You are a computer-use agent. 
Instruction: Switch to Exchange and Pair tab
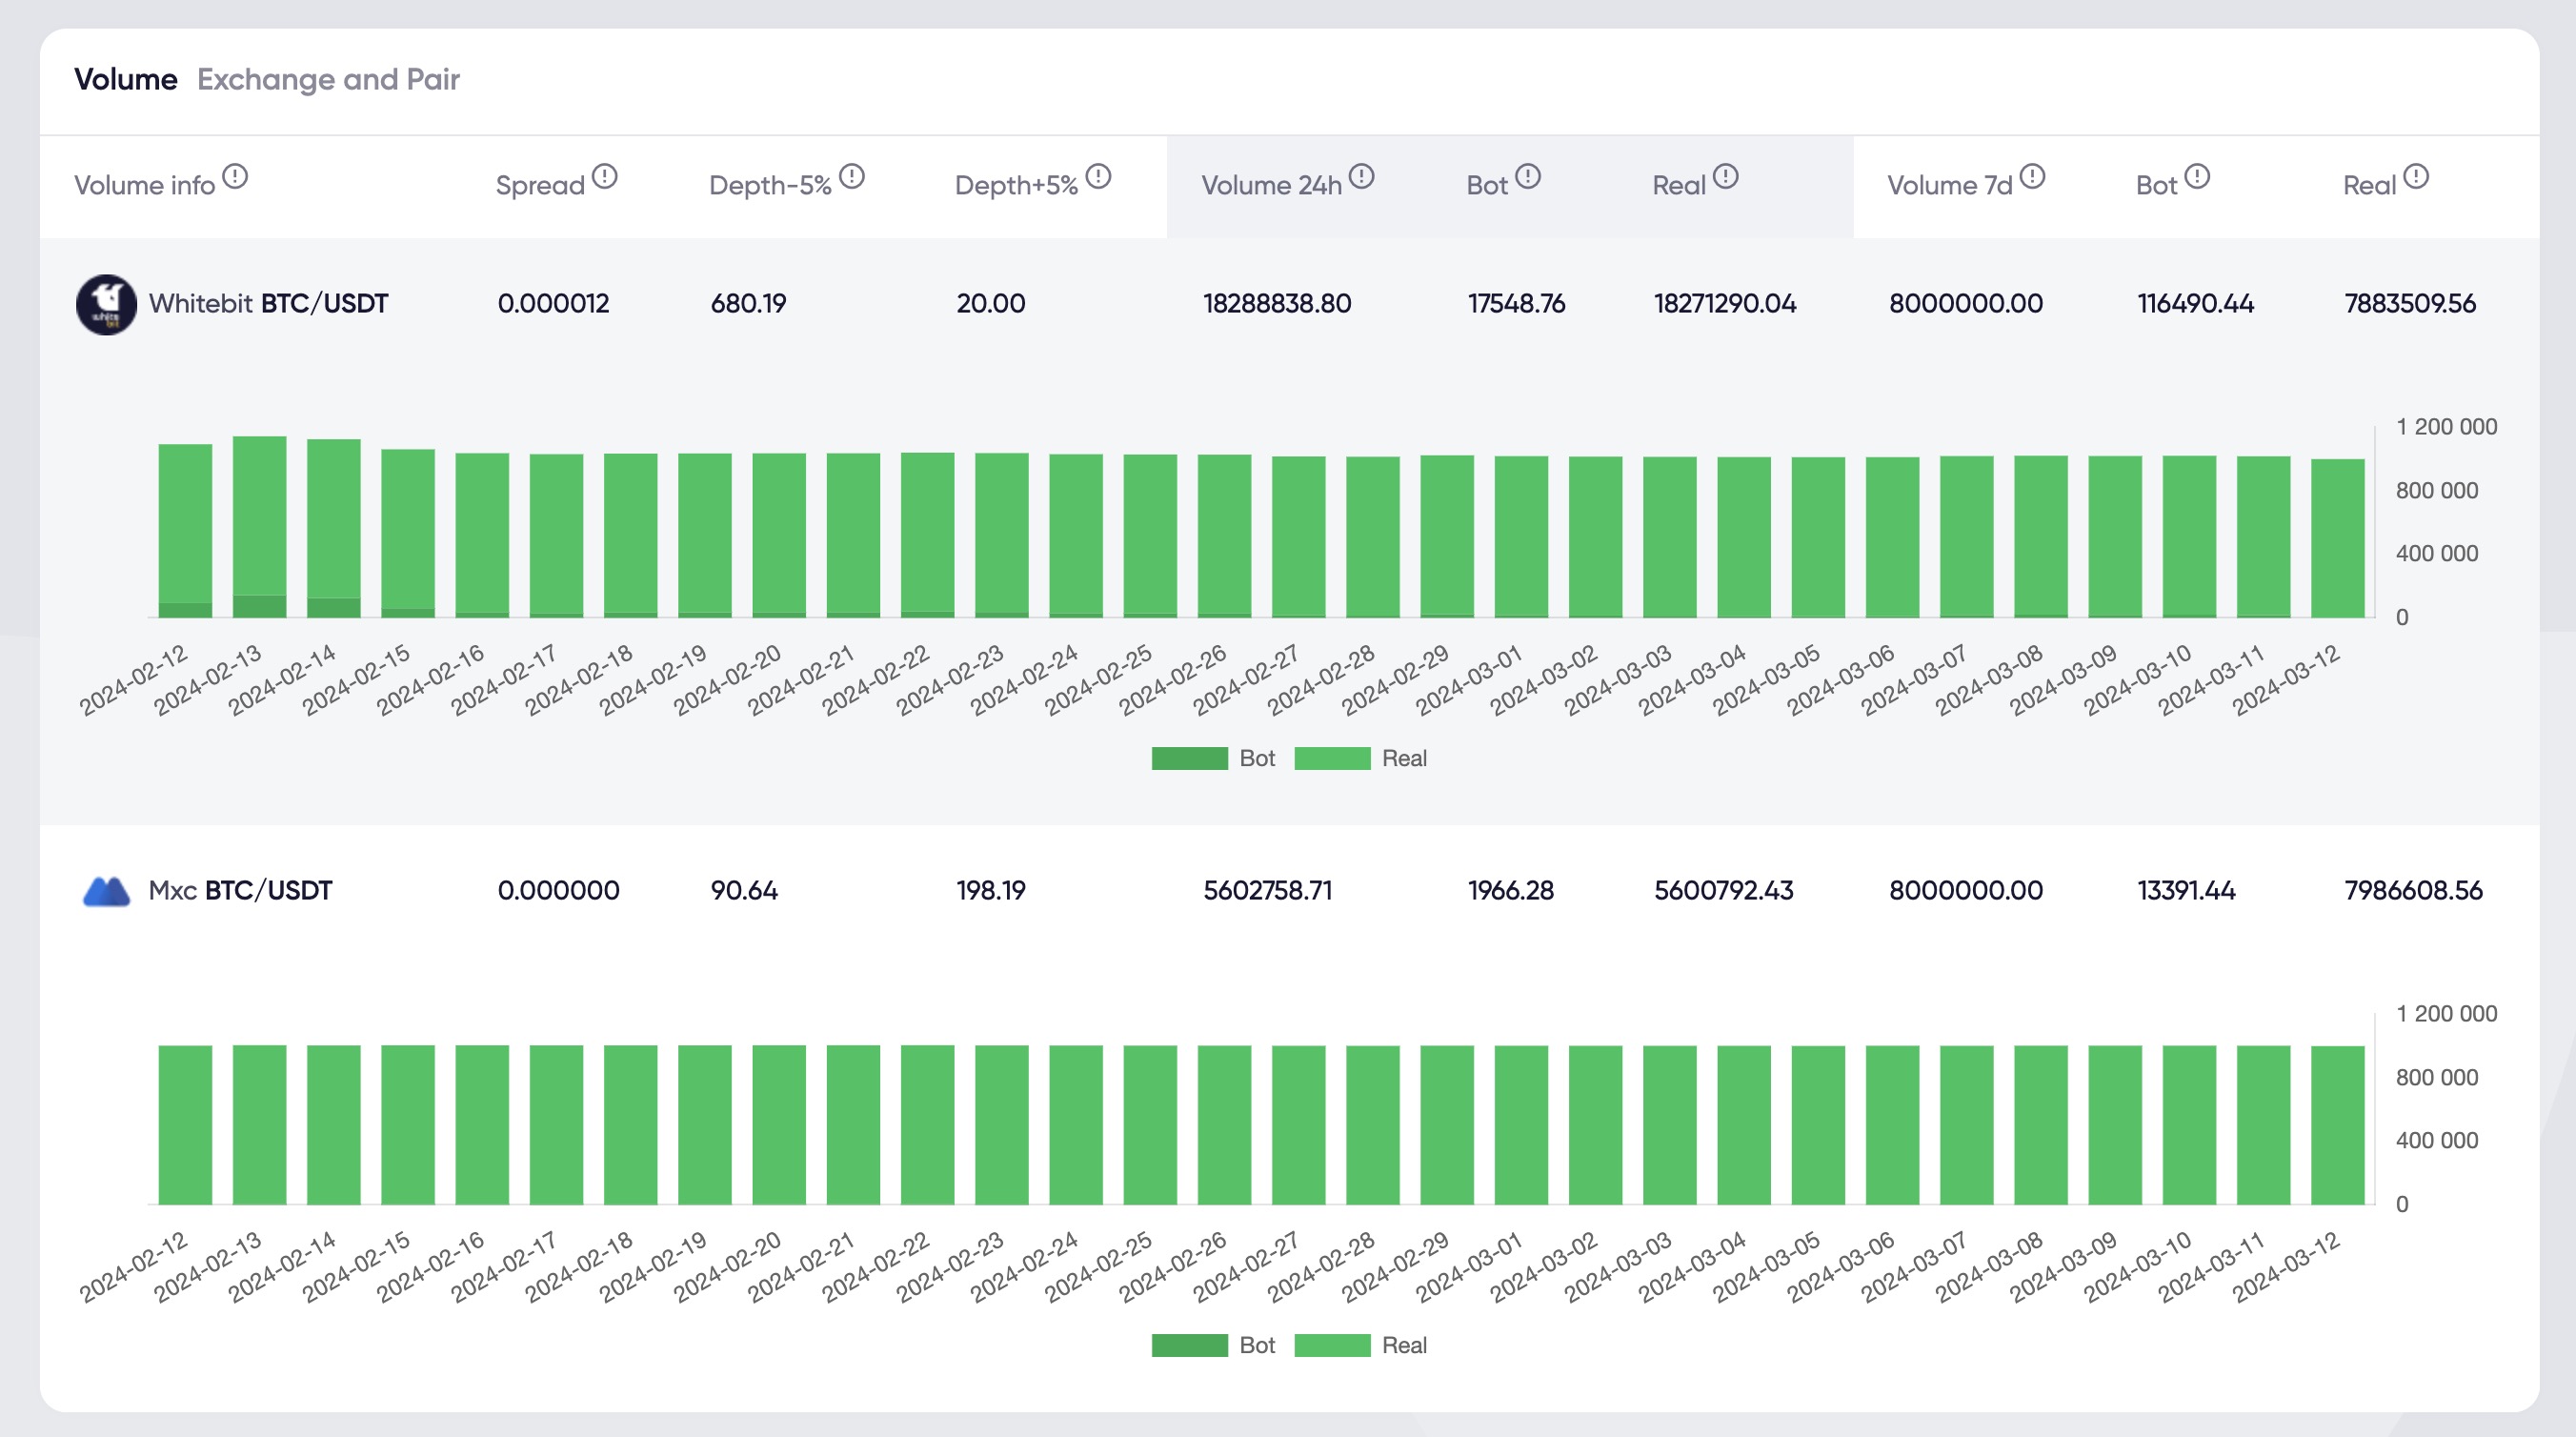pos(328,79)
